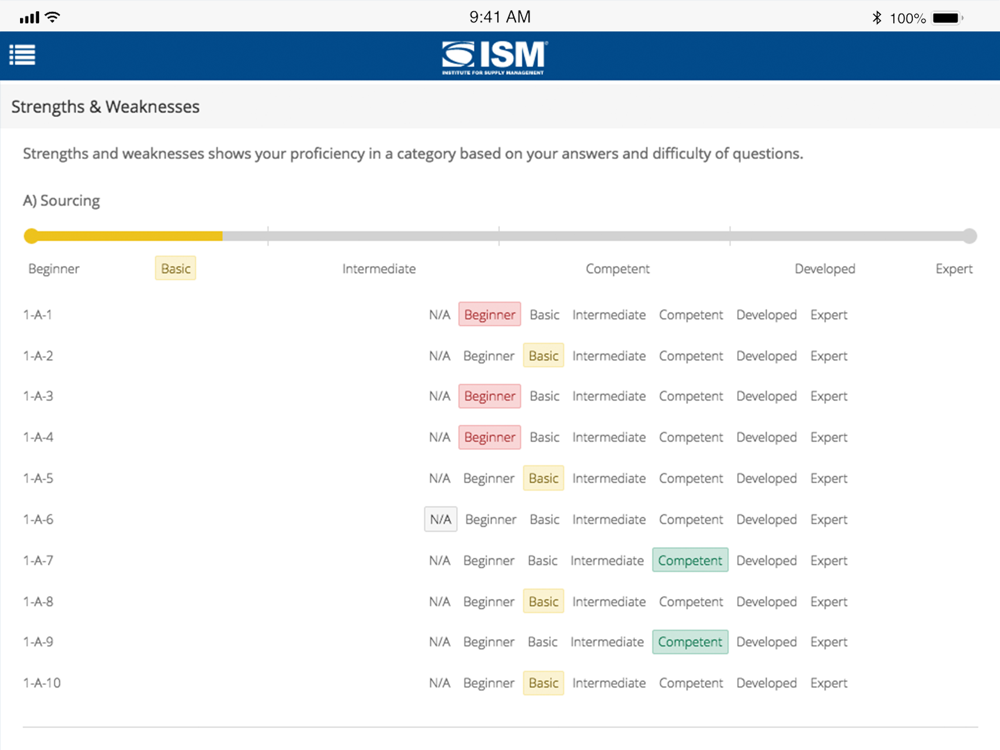
Task: Select Competent label under Sourcing scale
Action: coord(617,268)
